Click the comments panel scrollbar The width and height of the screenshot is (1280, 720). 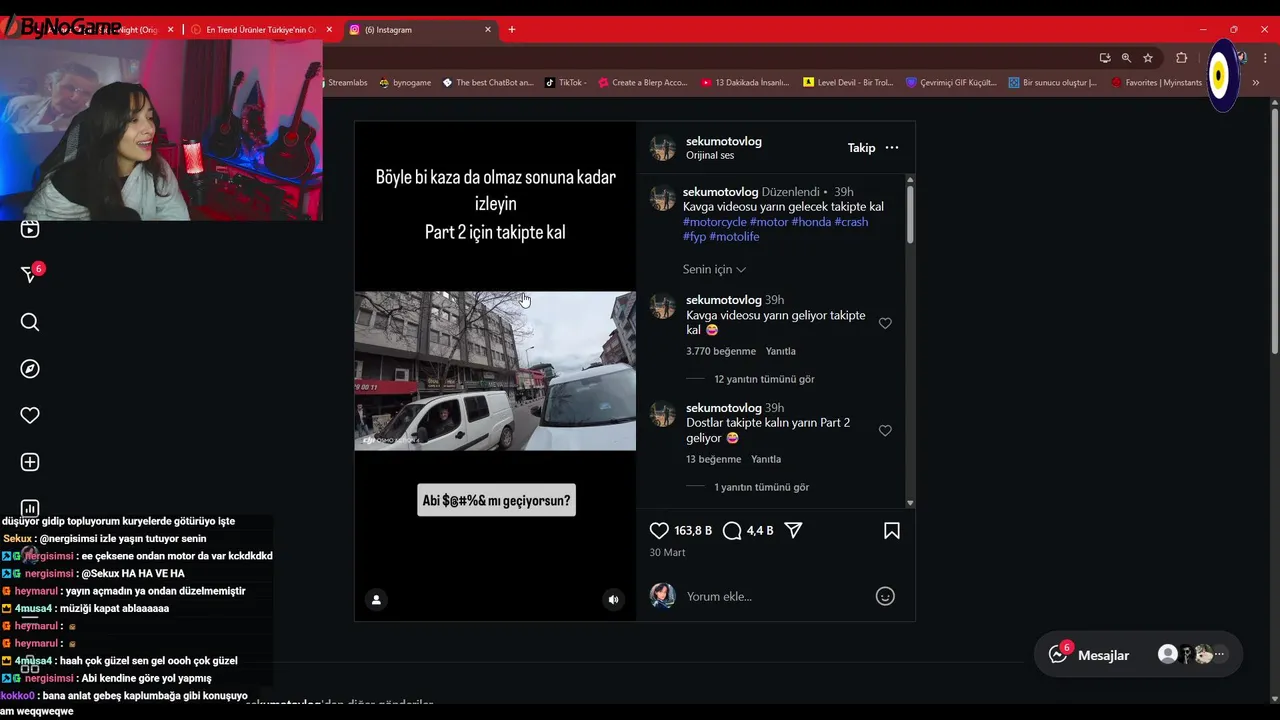(x=910, y=215)
